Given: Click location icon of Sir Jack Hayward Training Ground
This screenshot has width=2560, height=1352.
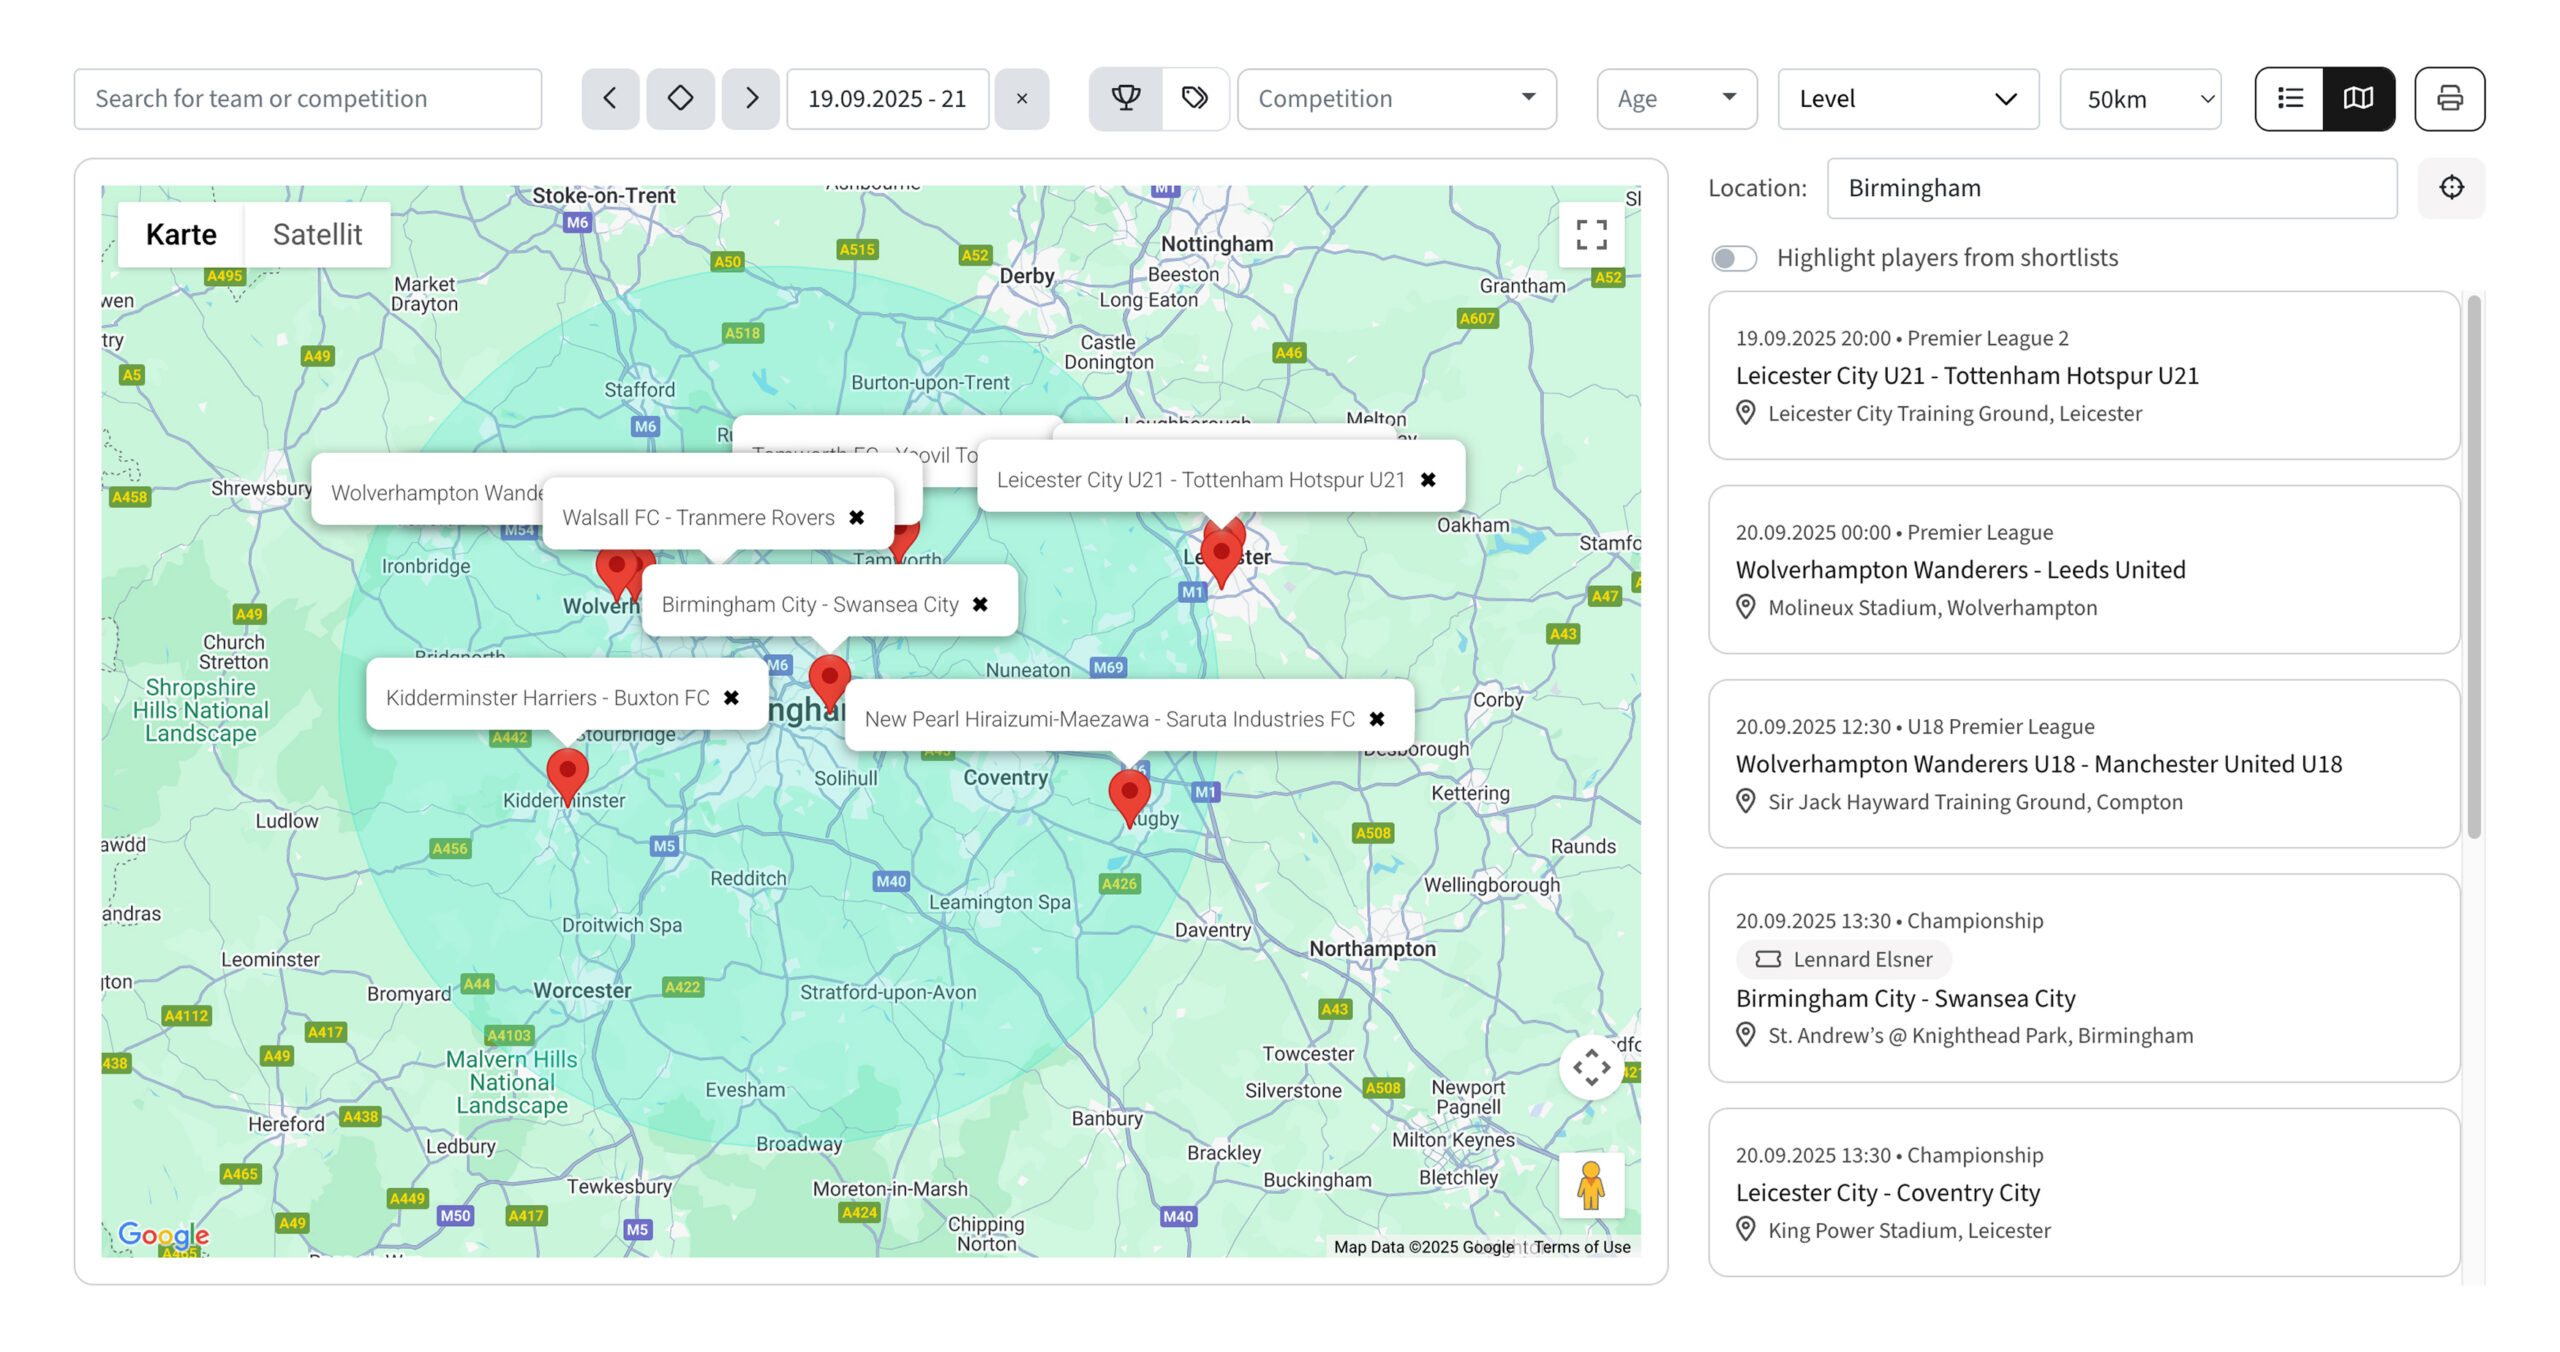Looking at the screenshot, I should pyautogui.click(x=1746, y=801).
